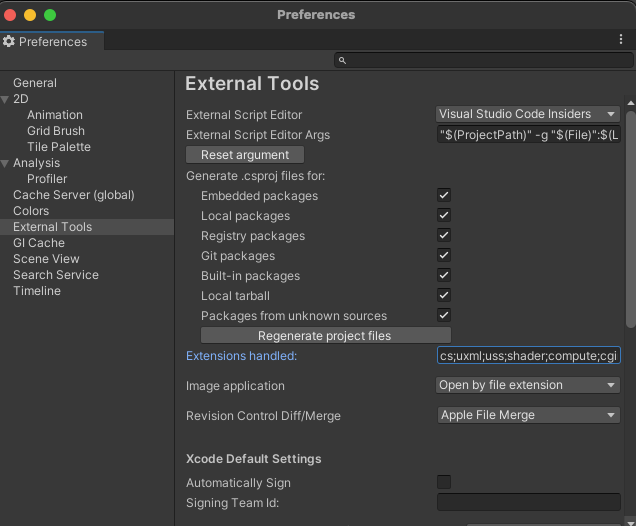
Task: Click the Extensions handled text field
Action: click(528, 356)
